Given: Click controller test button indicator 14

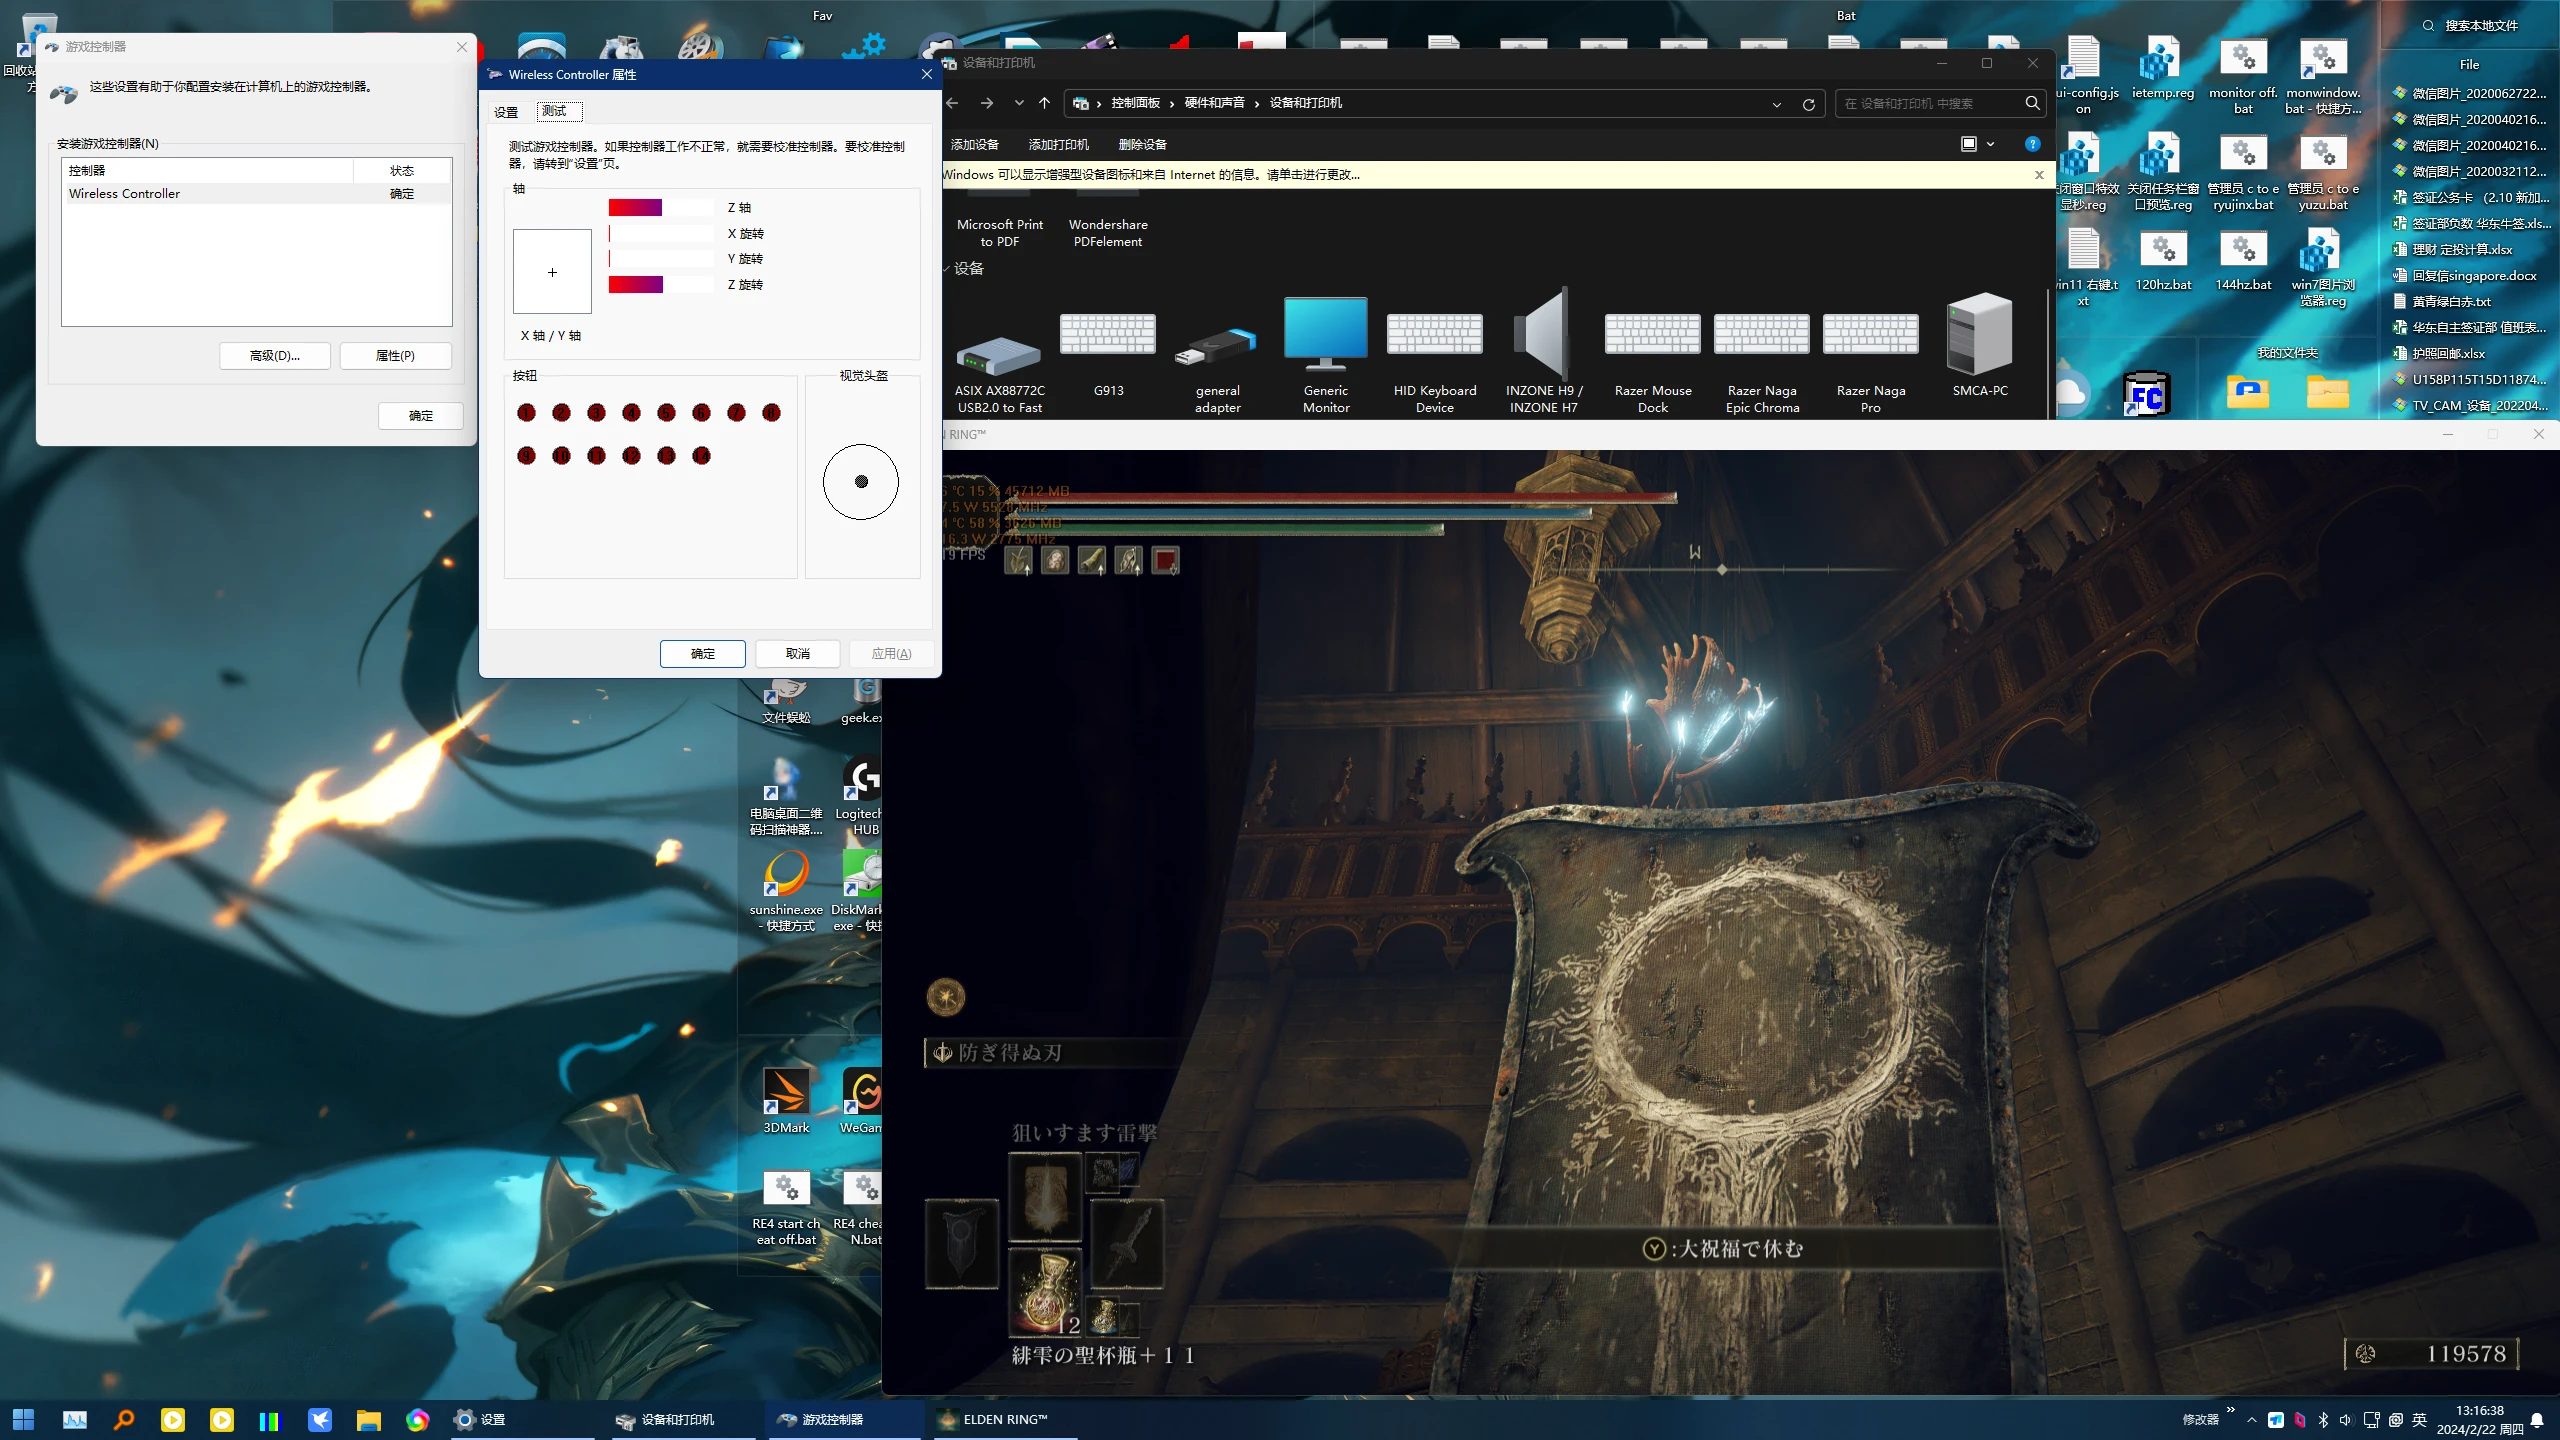Looking at the screenshot, I should click(x=701, y=456).
